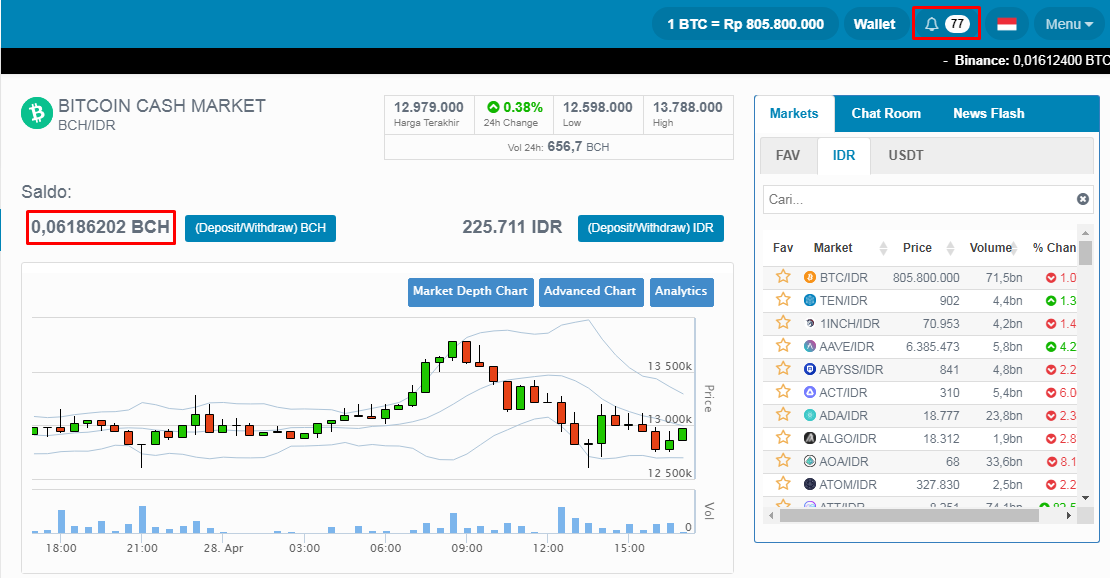The width and height of the screenshot is (1110, 578).
Task: Open the Analytics view
Action: coord(681,291)
